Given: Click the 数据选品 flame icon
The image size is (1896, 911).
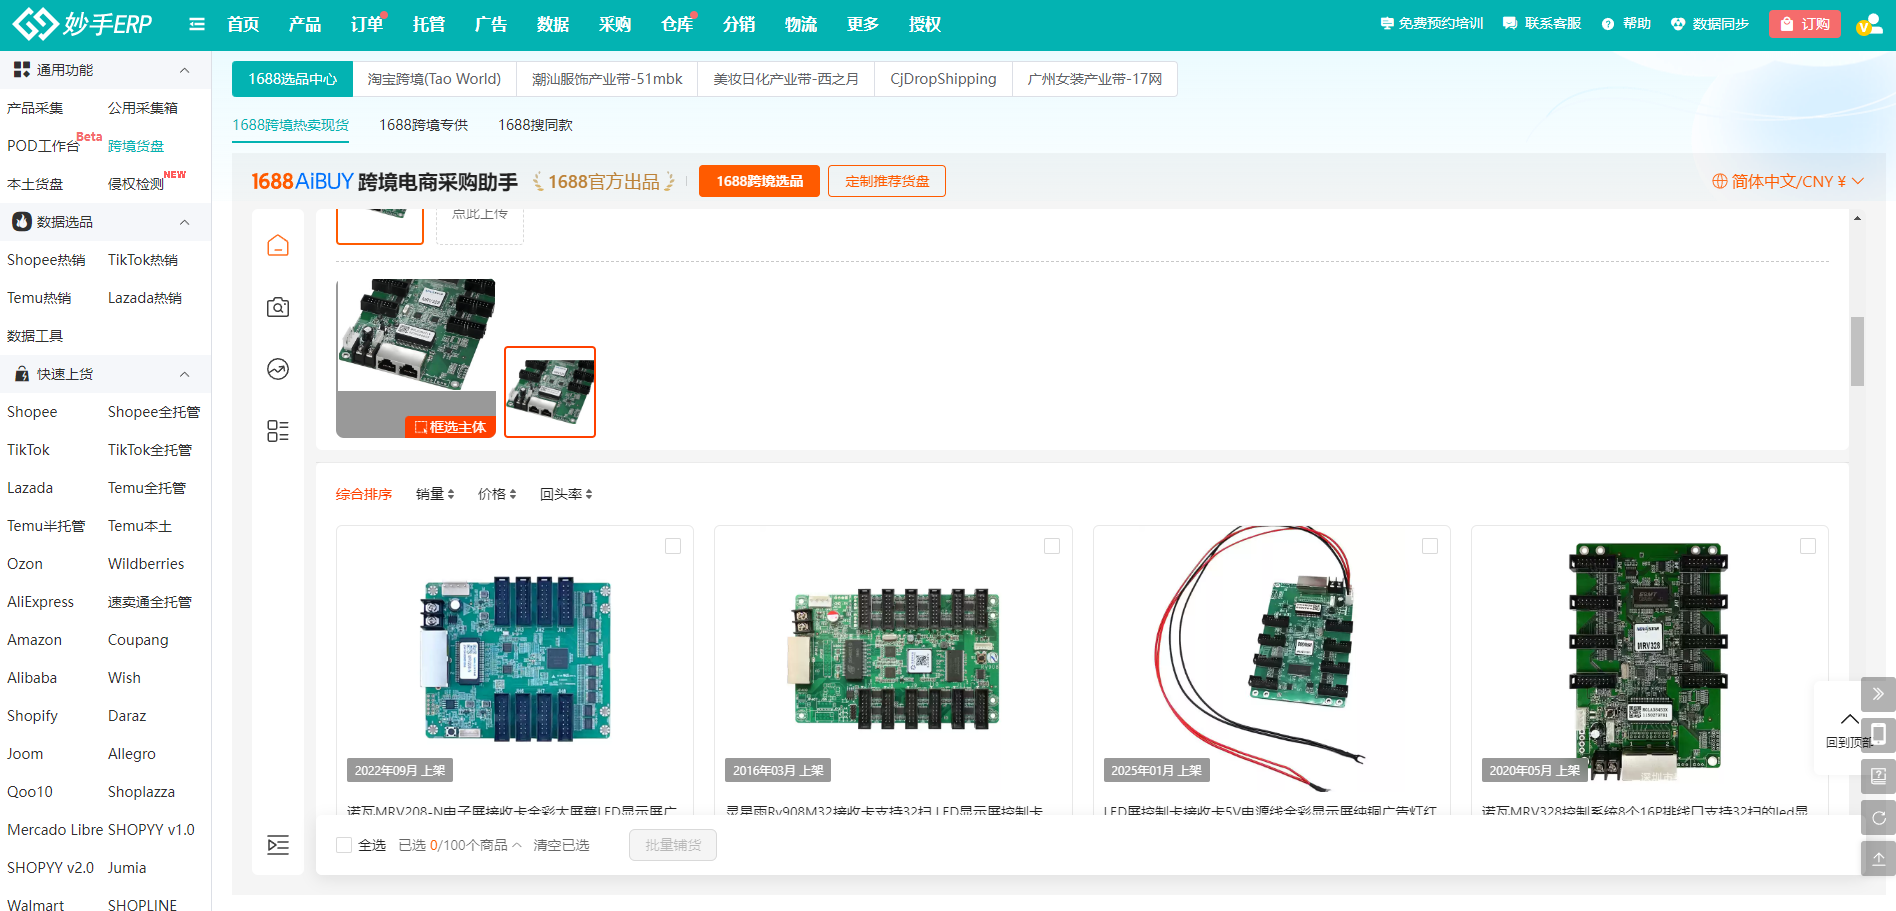Looking at the screenshot, I should point(22,222).
